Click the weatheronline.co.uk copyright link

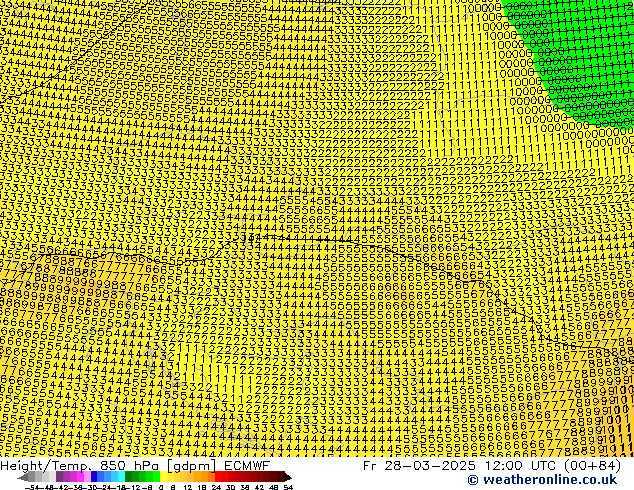[x=542, y=480]
